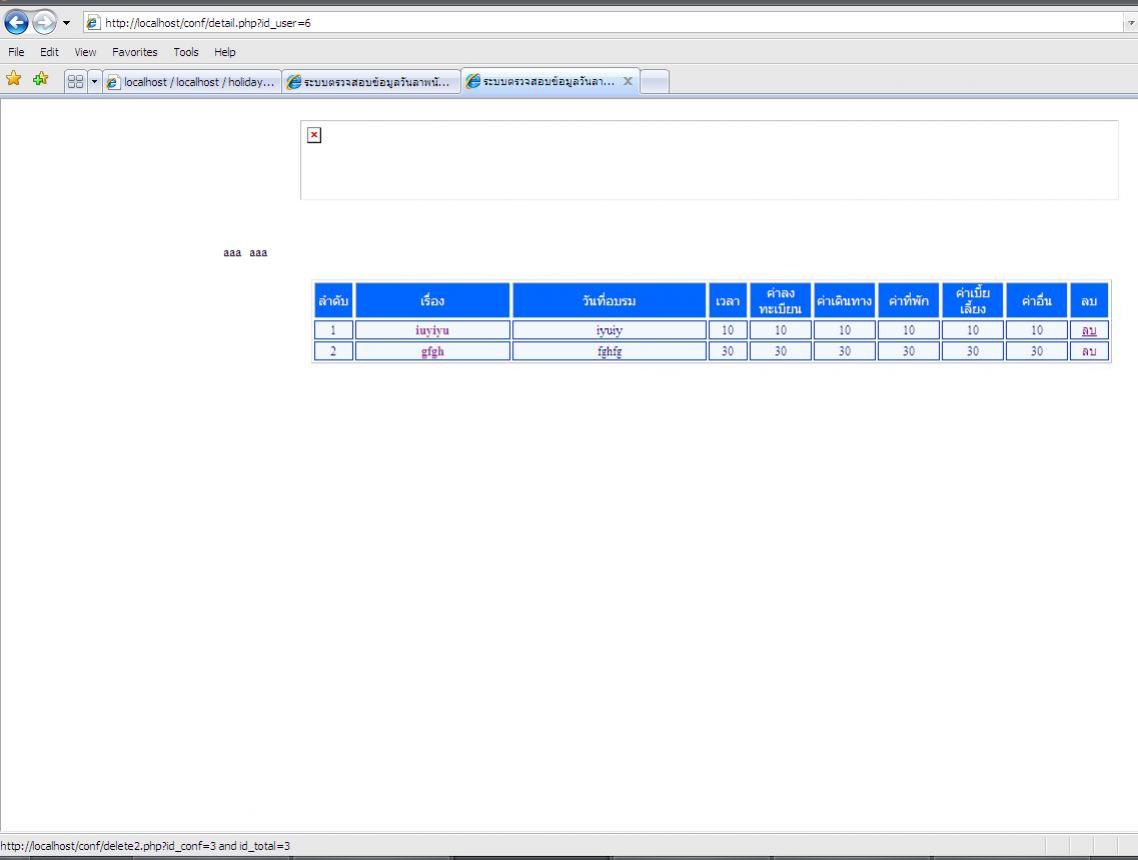This screenshot has height=860, width=1138.
Task: Switch to the localhost / holiday tab
Action: (x=192, y=82)
